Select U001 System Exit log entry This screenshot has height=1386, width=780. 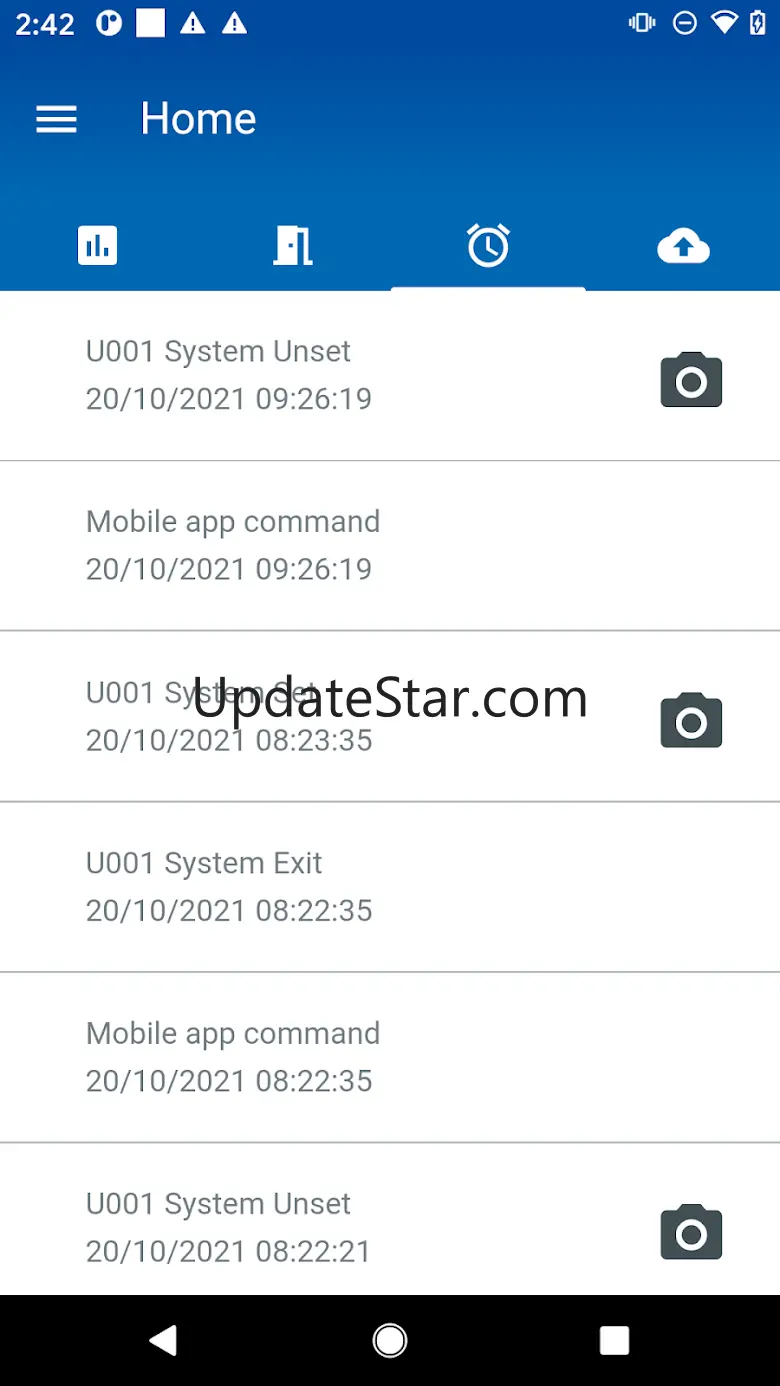tap(390, 887)
